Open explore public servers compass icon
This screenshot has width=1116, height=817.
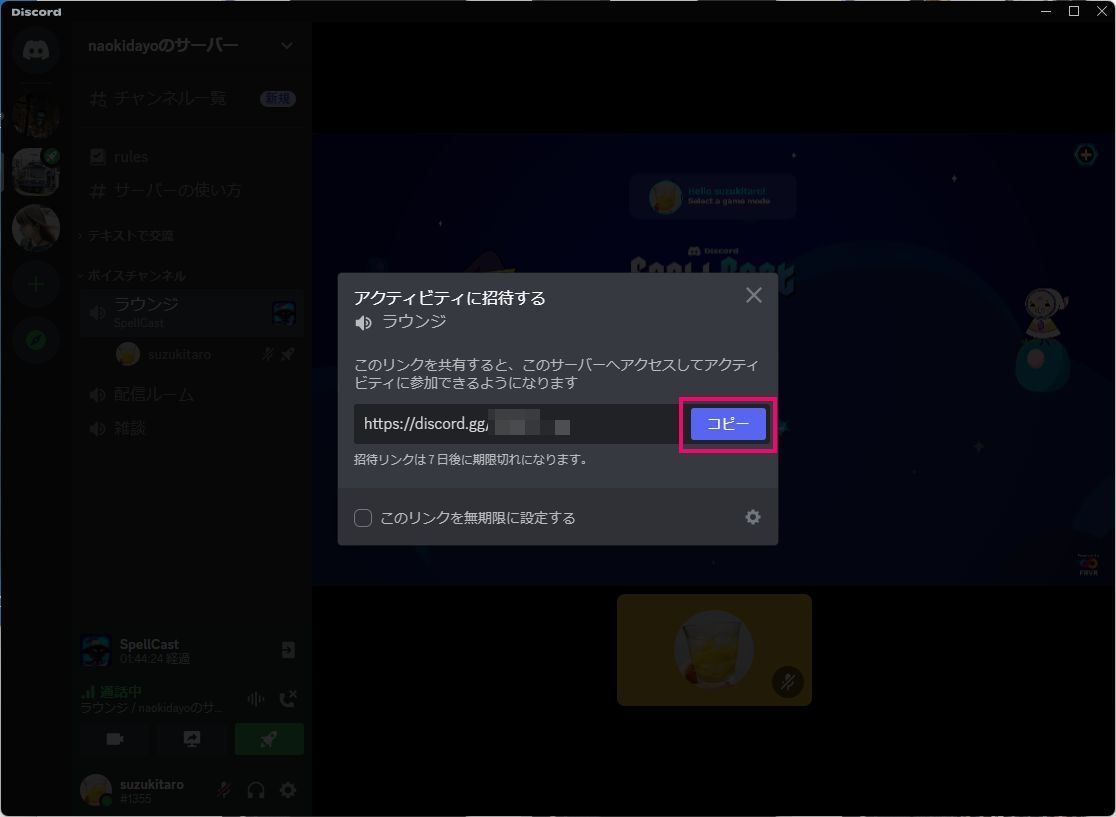pyautogui.click(x=36, y=340)
